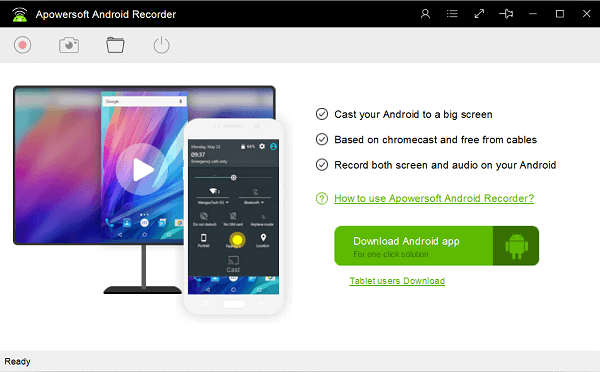Start recording with the red record button

click(23, 45)
